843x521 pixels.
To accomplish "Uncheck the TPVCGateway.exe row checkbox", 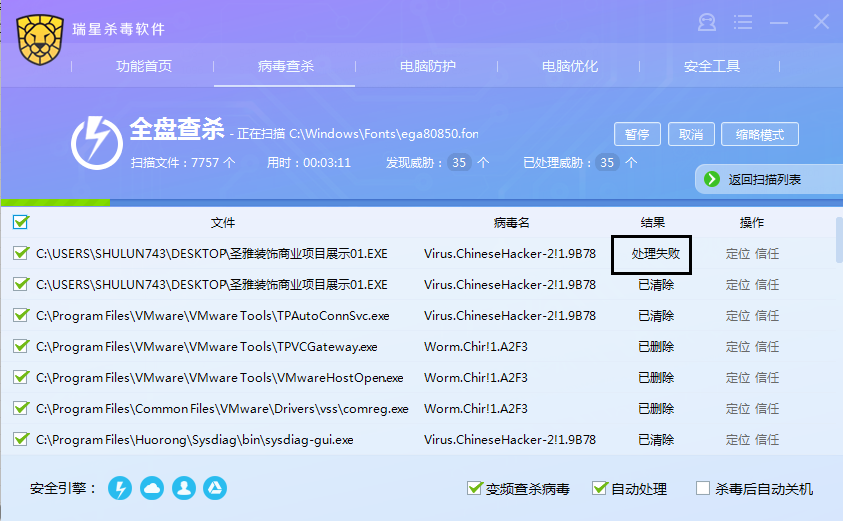I will 21,346.
